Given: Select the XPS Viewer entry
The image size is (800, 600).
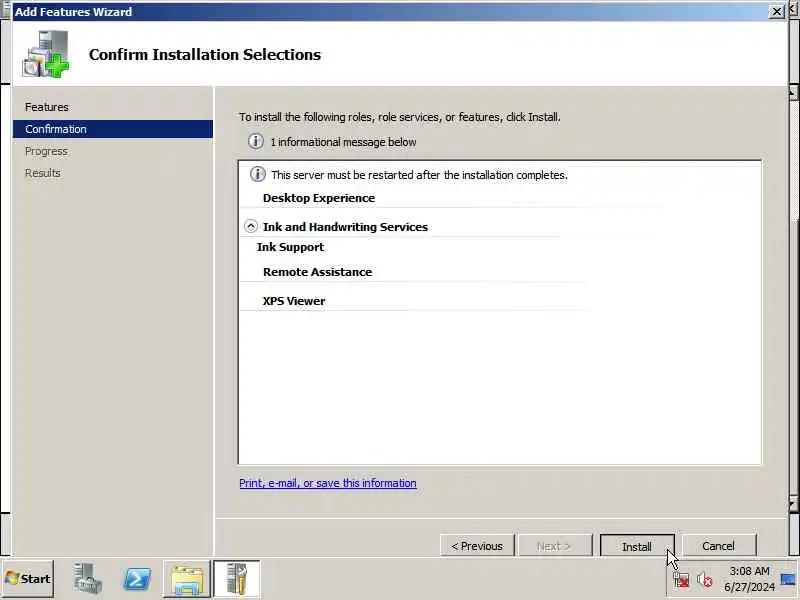Looking at the screenshot, I should (294, 301).
